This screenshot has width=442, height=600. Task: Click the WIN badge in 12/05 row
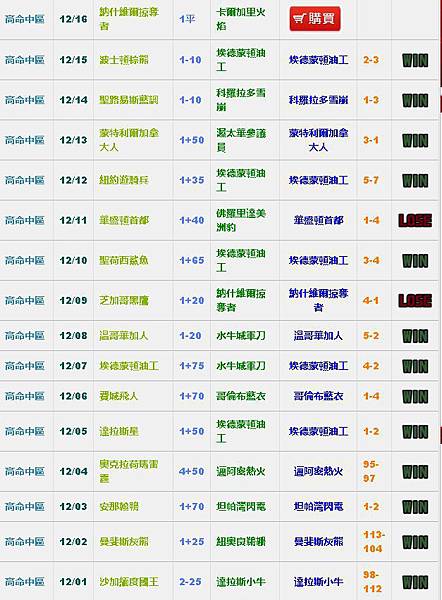tap(415, 432)
